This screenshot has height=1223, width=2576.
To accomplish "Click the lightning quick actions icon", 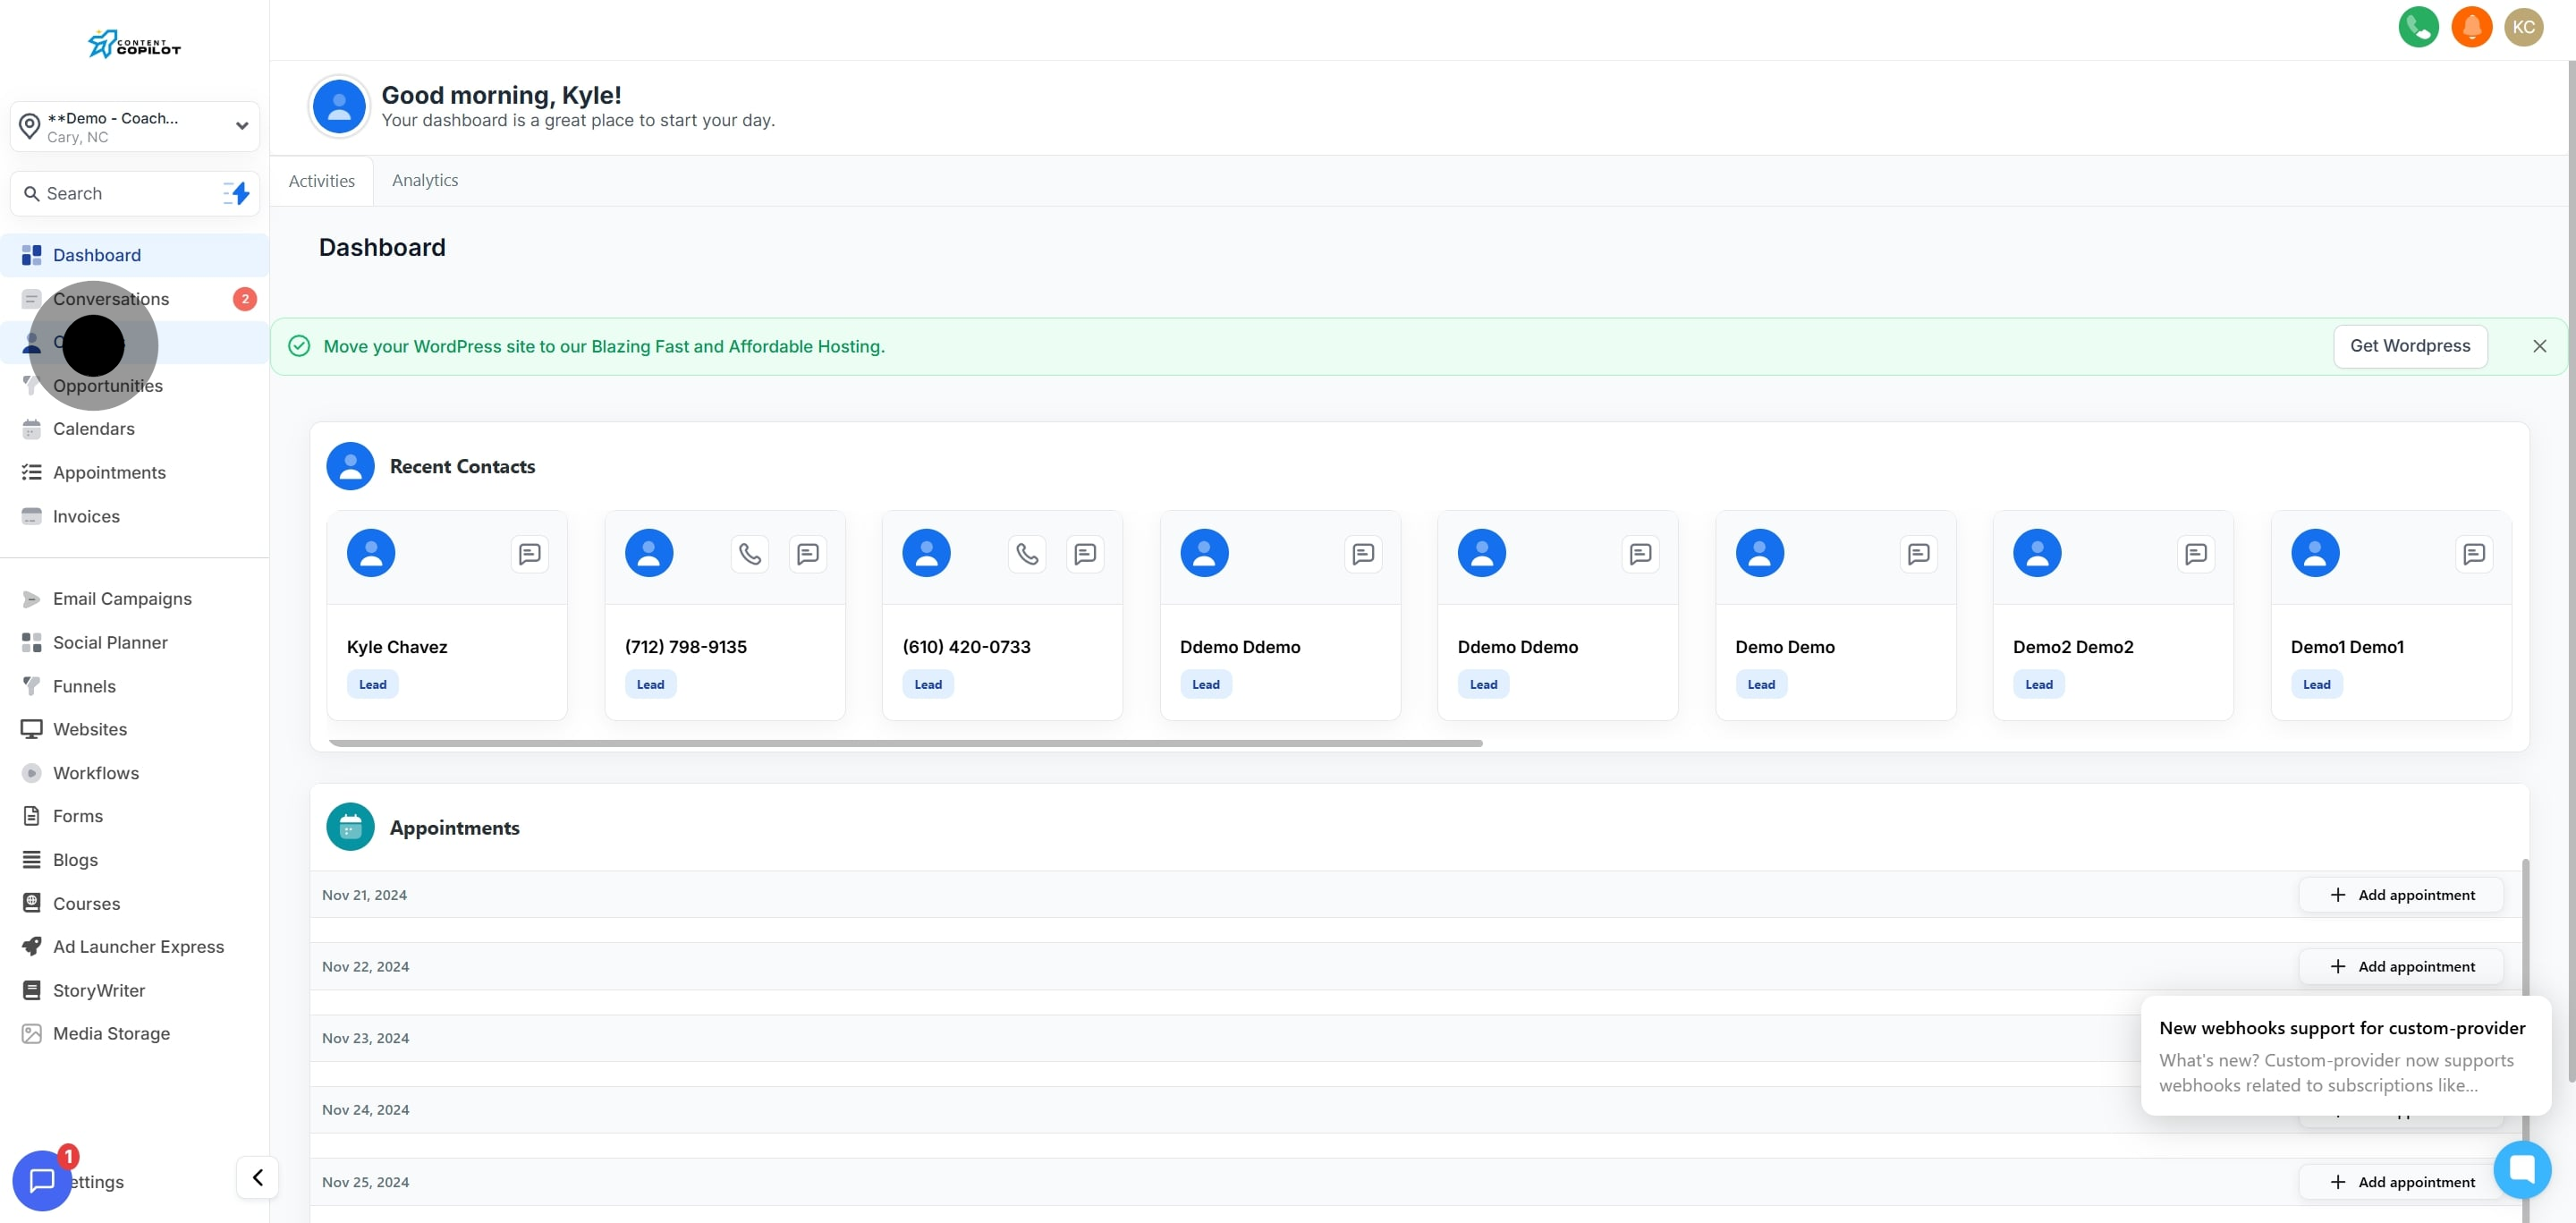I will click(x=236, y=193).
